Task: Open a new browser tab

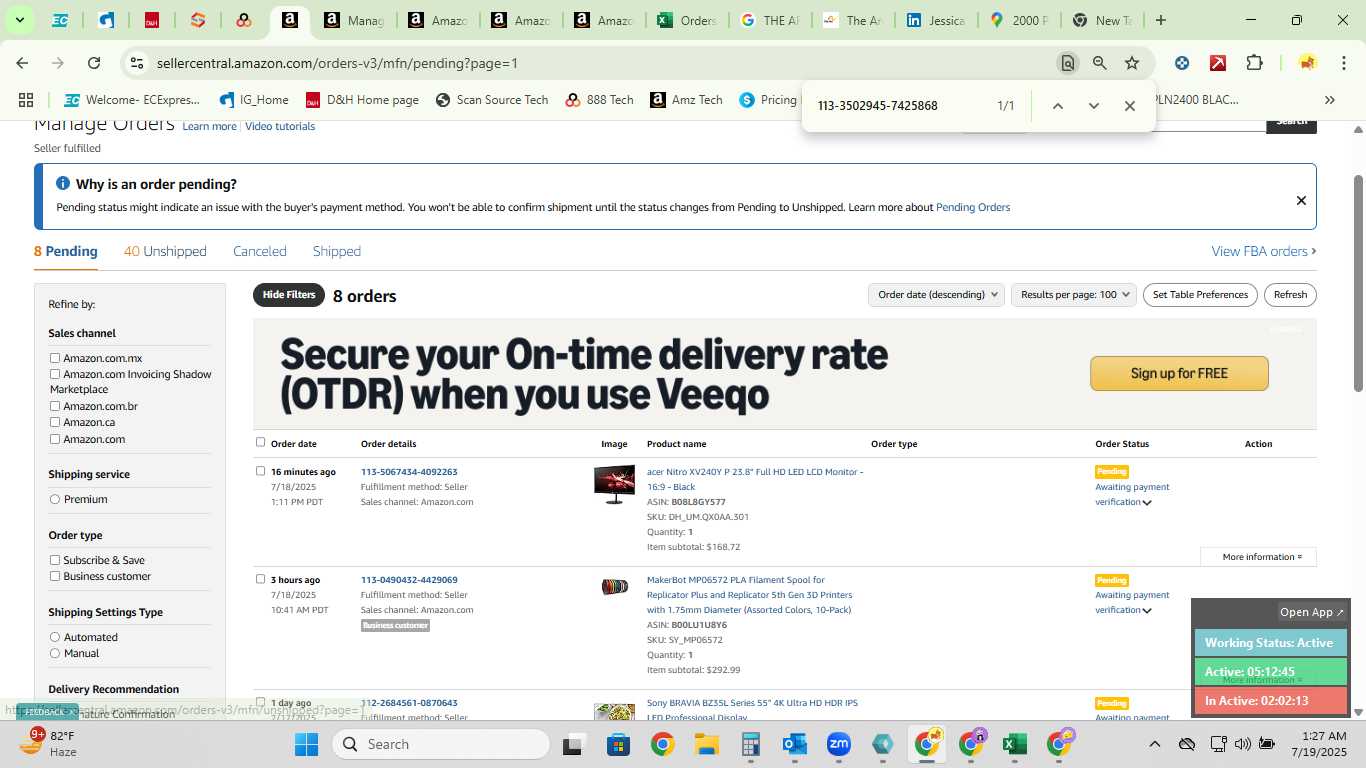Action: (x=1160, y=20)
